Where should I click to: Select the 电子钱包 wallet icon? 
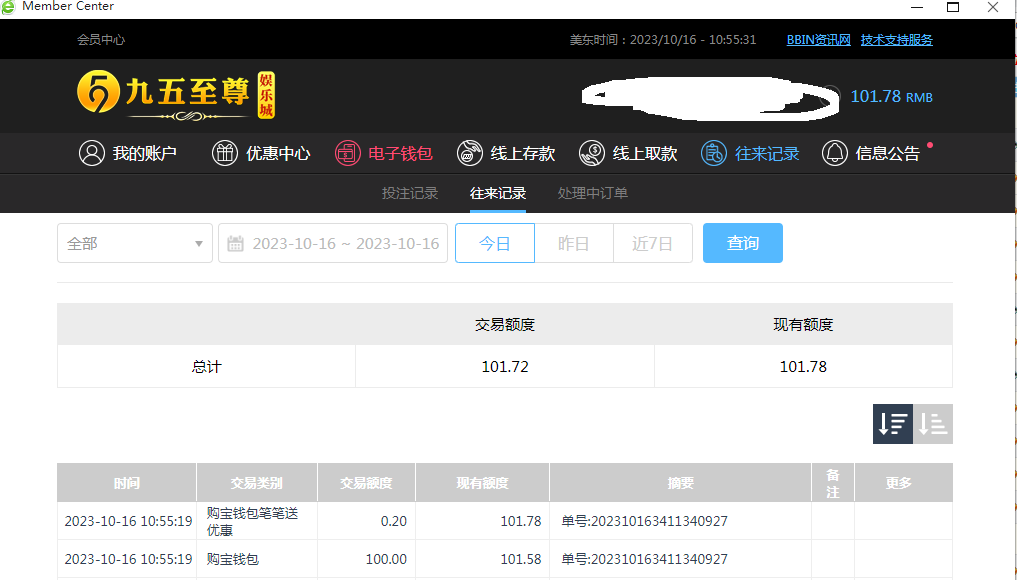click(348, 154)
